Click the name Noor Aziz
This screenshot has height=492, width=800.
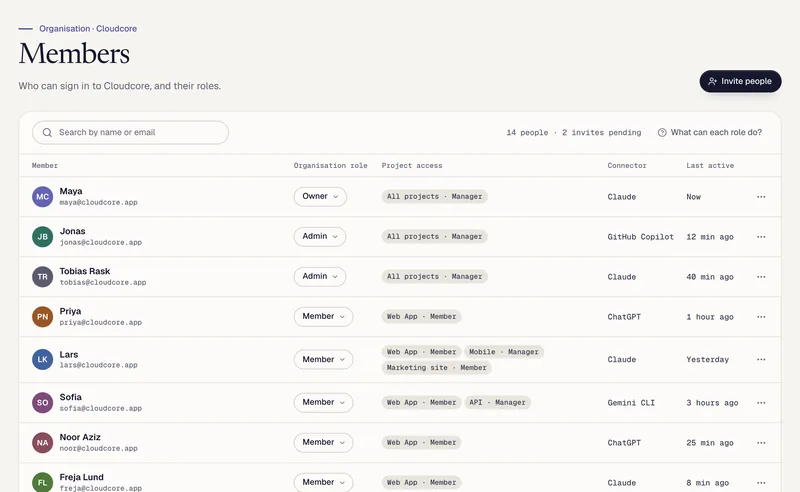pyautogui.click(x=80, y=437)
